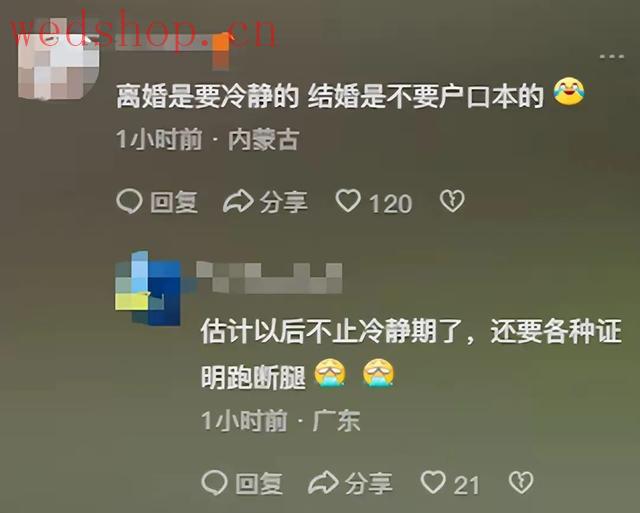The image size is (640, 513).
Task: Tap the share arrow on the first comment
Action: point(238,201)
